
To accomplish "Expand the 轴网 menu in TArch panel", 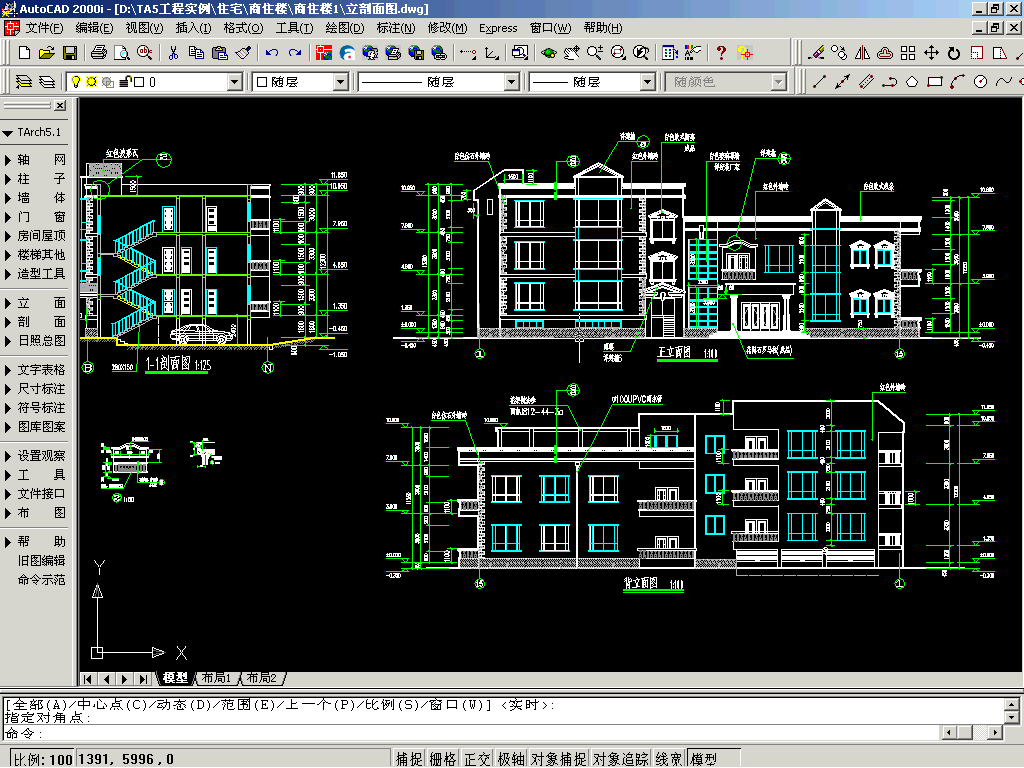I will tap(35, 160).
